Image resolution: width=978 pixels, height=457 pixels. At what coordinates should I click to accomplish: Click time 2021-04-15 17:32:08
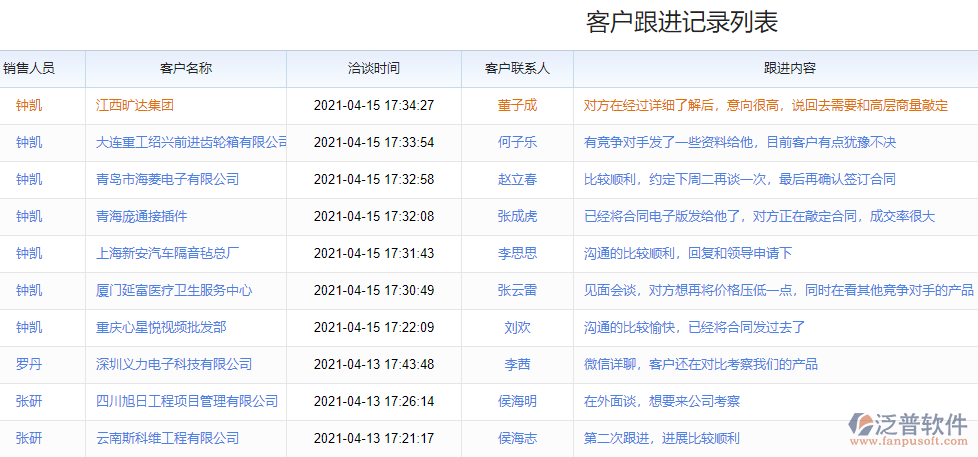pyautogui.click(x=374, y=216)
